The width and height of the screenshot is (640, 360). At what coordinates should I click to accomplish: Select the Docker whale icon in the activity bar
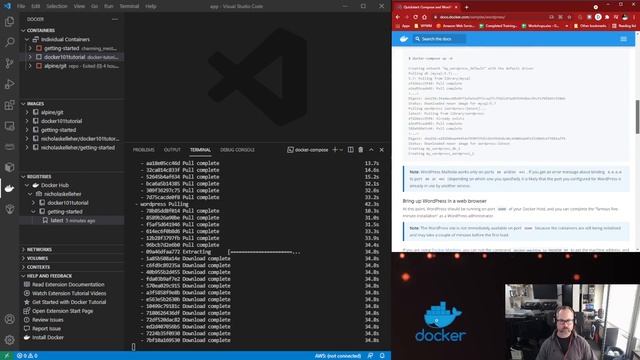pos(9,188)
